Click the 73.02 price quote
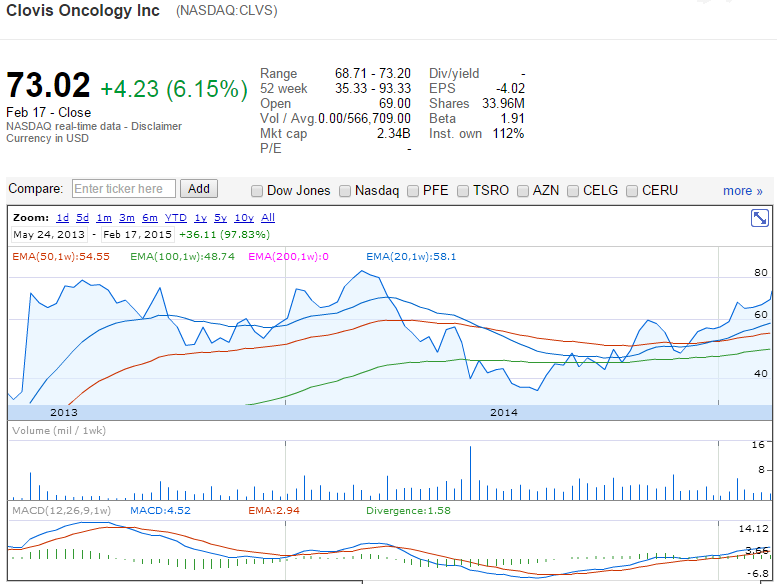Screen dimensions: 777x584 48,85
